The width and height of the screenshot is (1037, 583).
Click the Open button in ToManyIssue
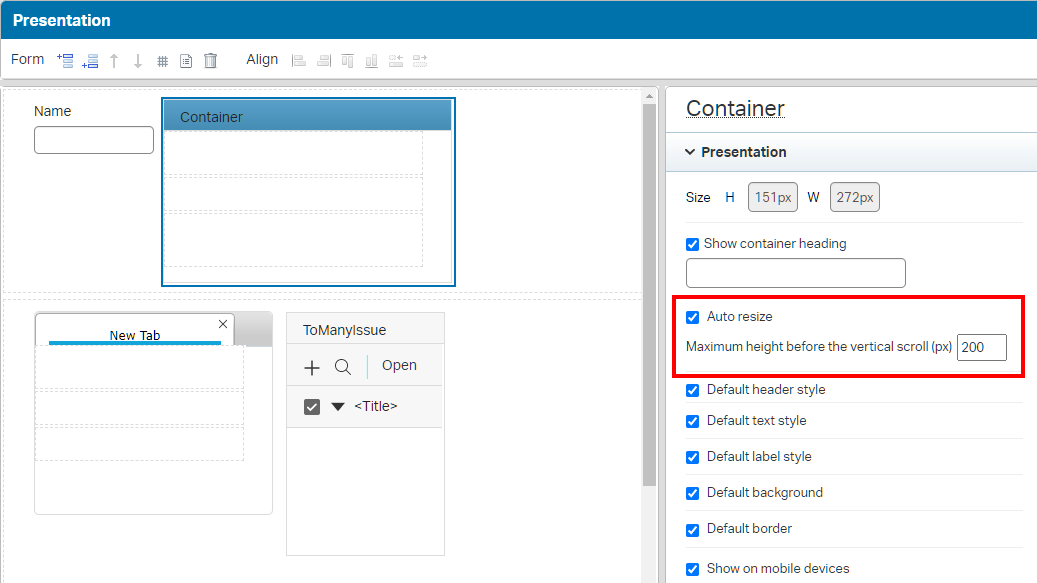pos(399,366)
